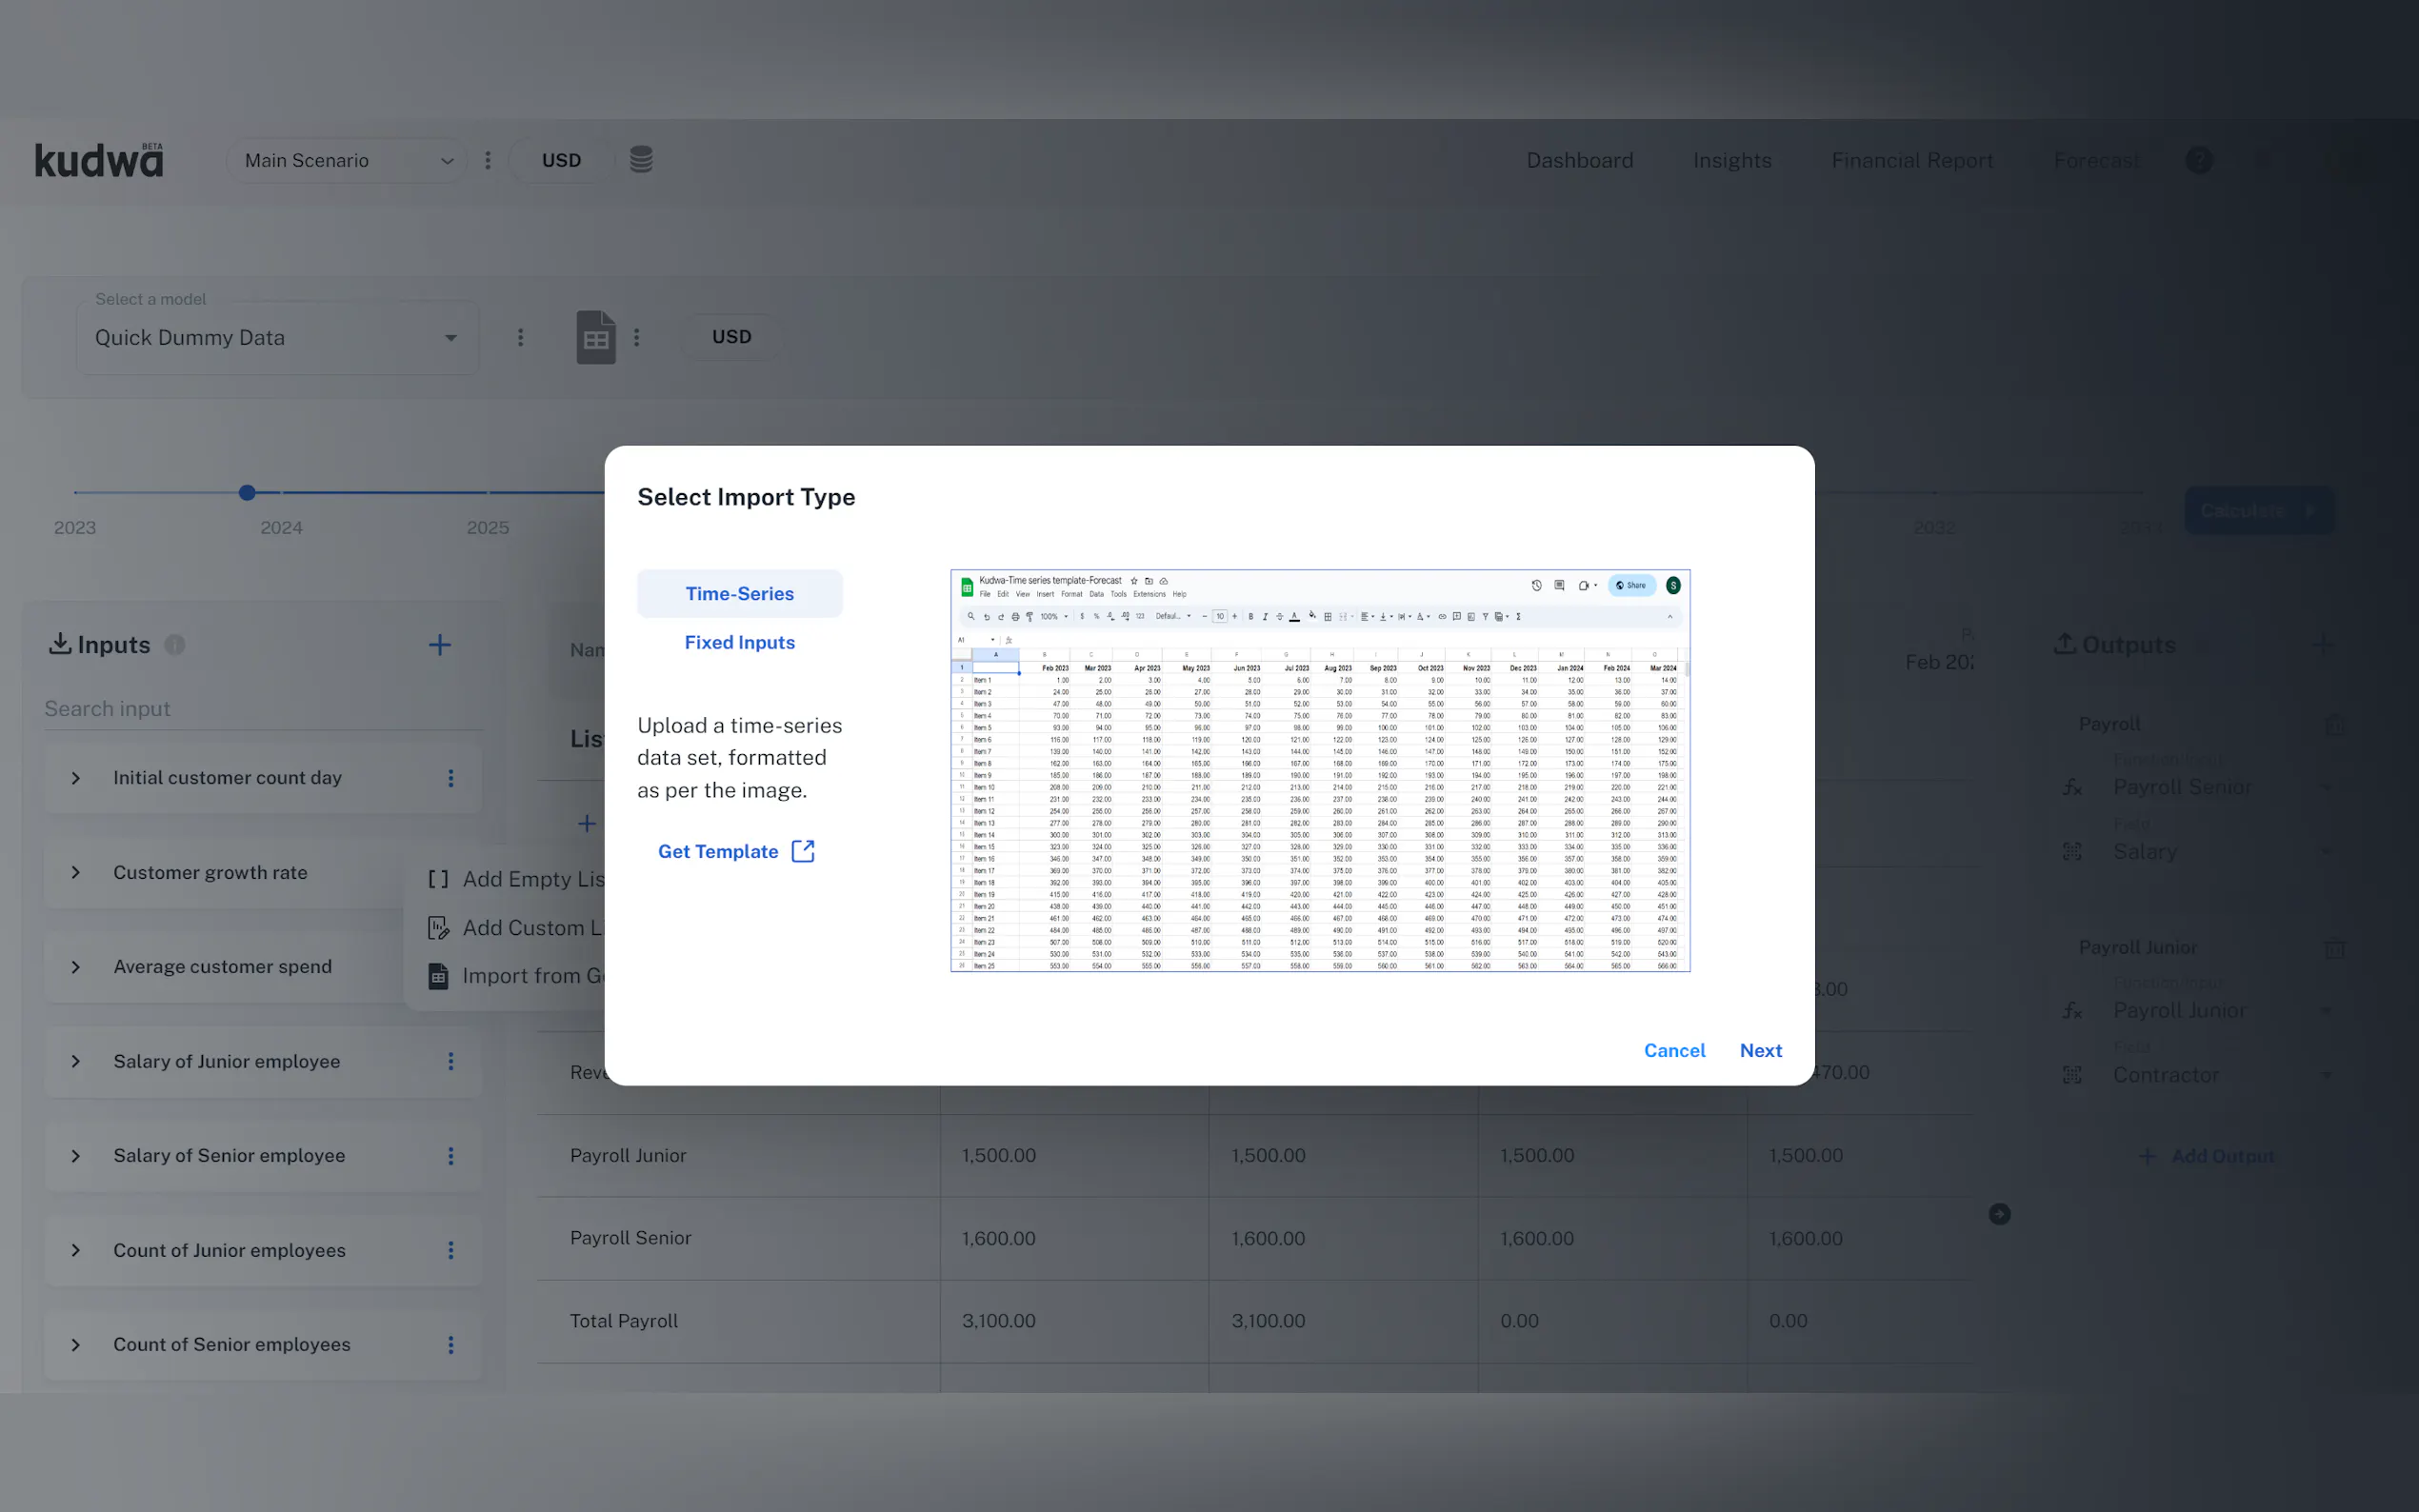Click the database stack icon beside USD
Screen dimensions: 2419x1512
[x=641, y=159]
